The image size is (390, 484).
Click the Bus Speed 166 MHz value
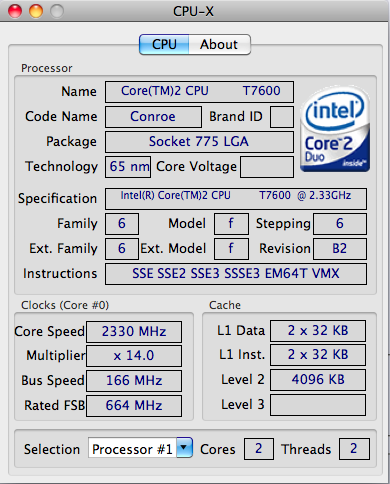[x=134, y=381]
